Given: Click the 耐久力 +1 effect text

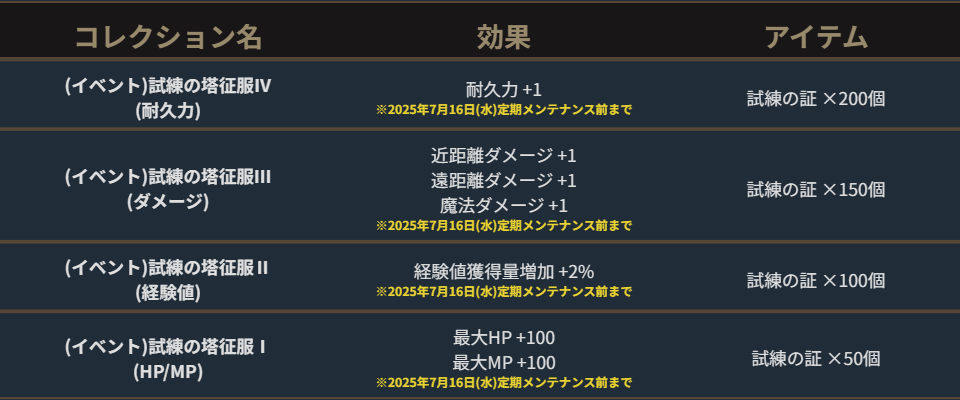Looking at the screenshot, I should 503,89.
